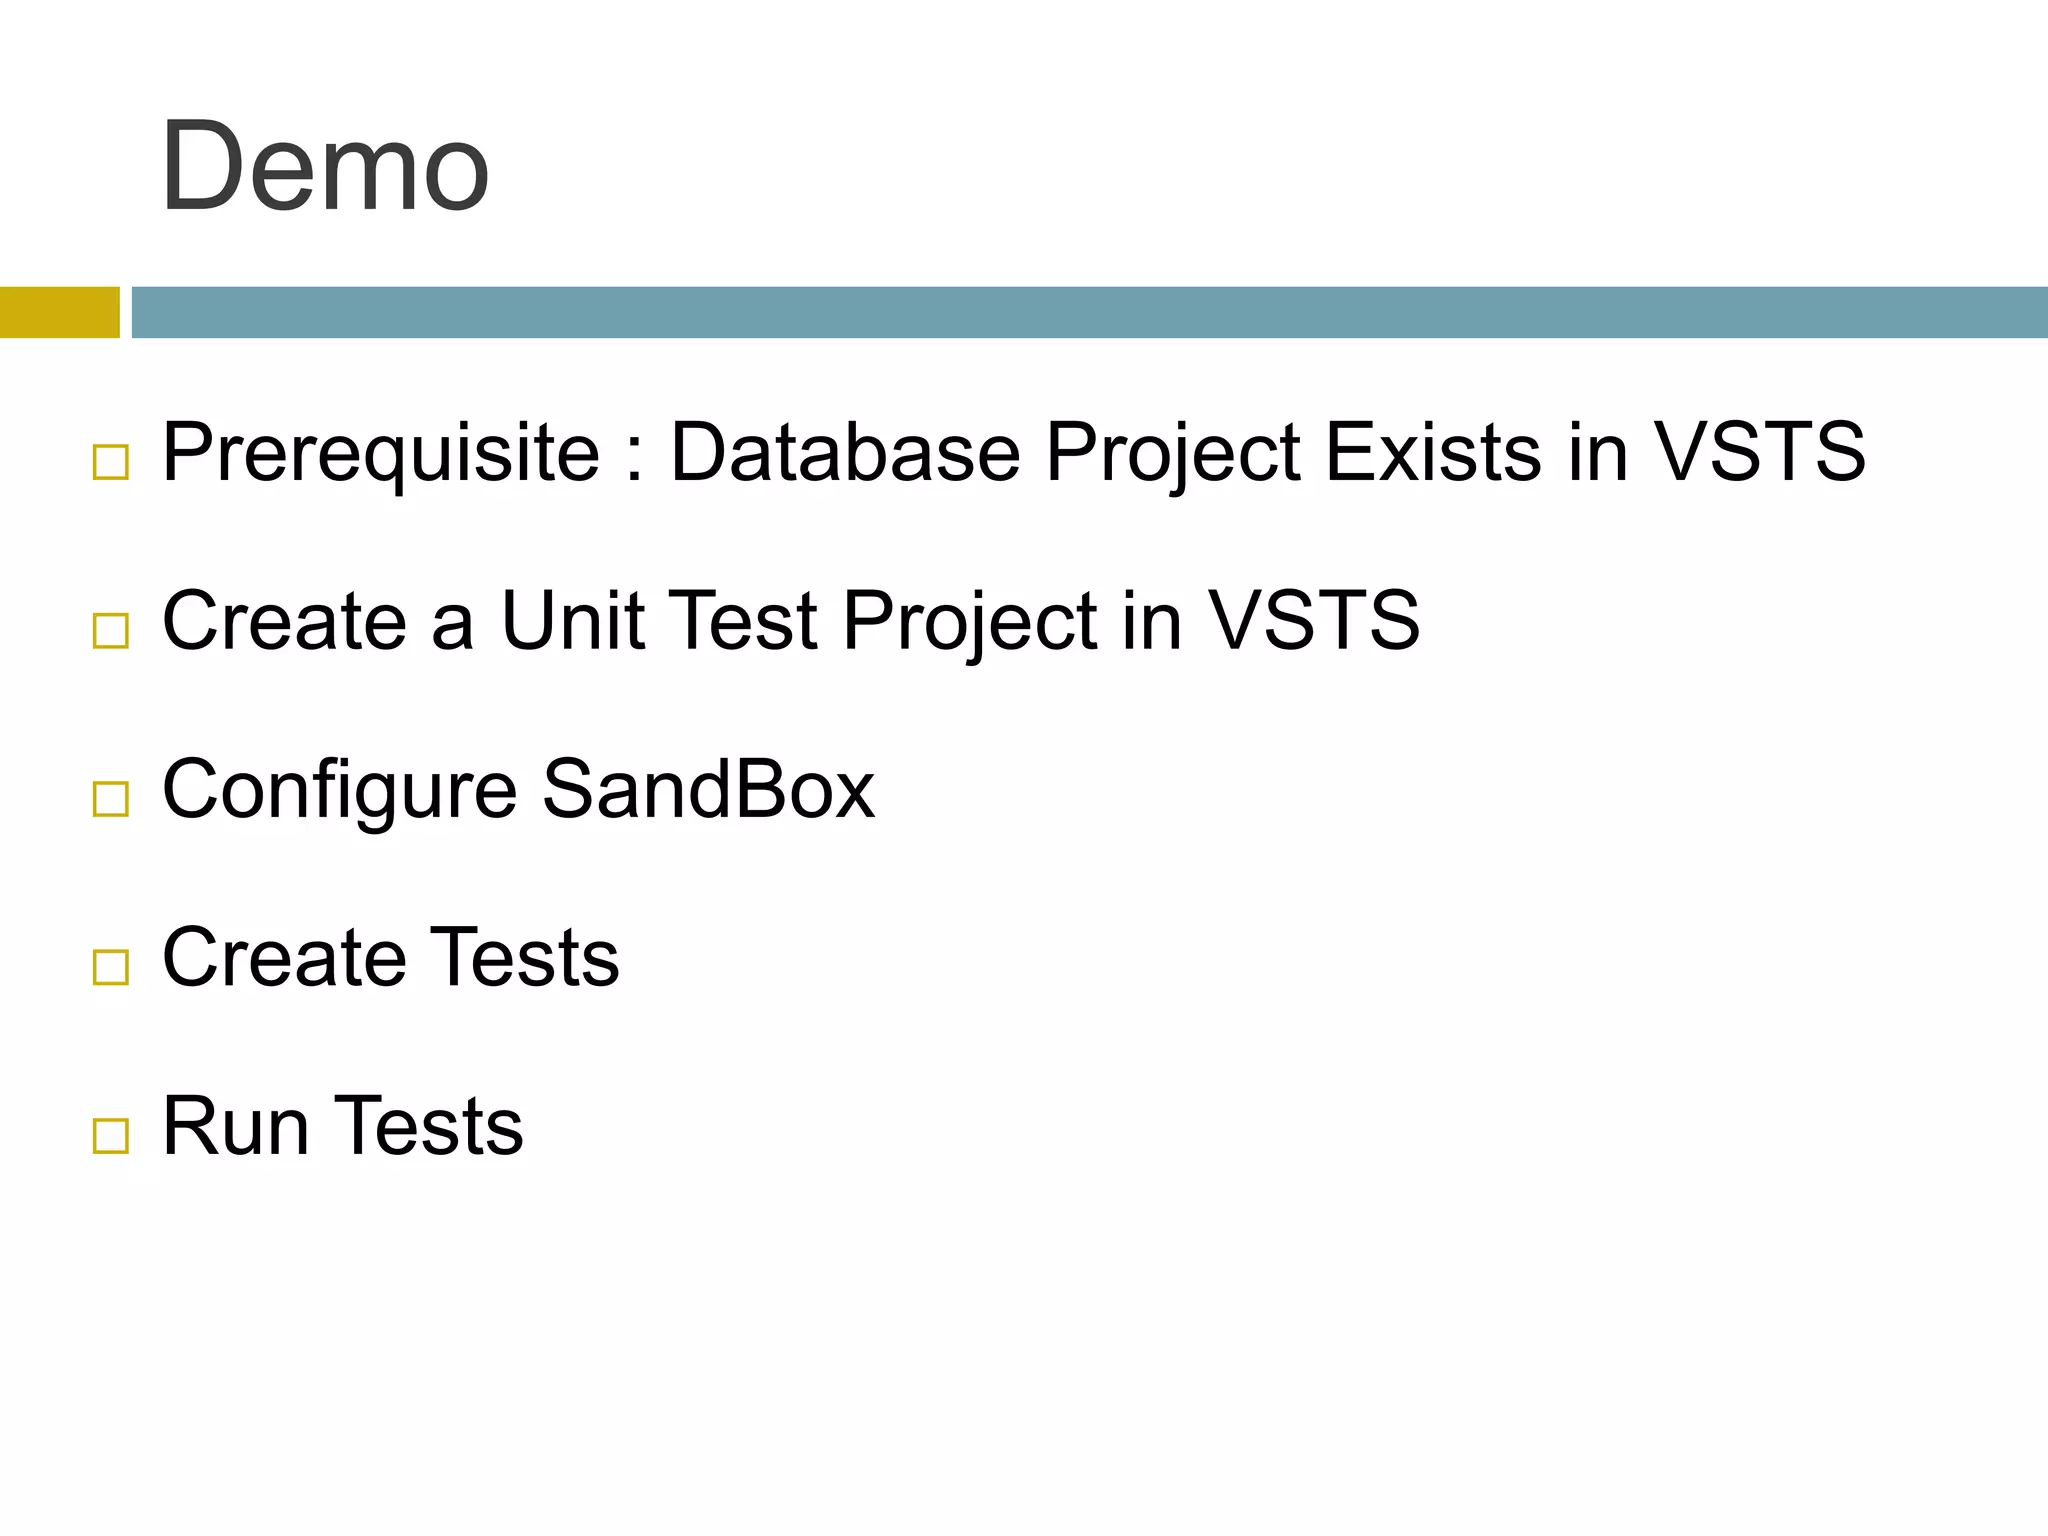
Task: Click the Run Tests text line
Action: tap(342, 1126)
